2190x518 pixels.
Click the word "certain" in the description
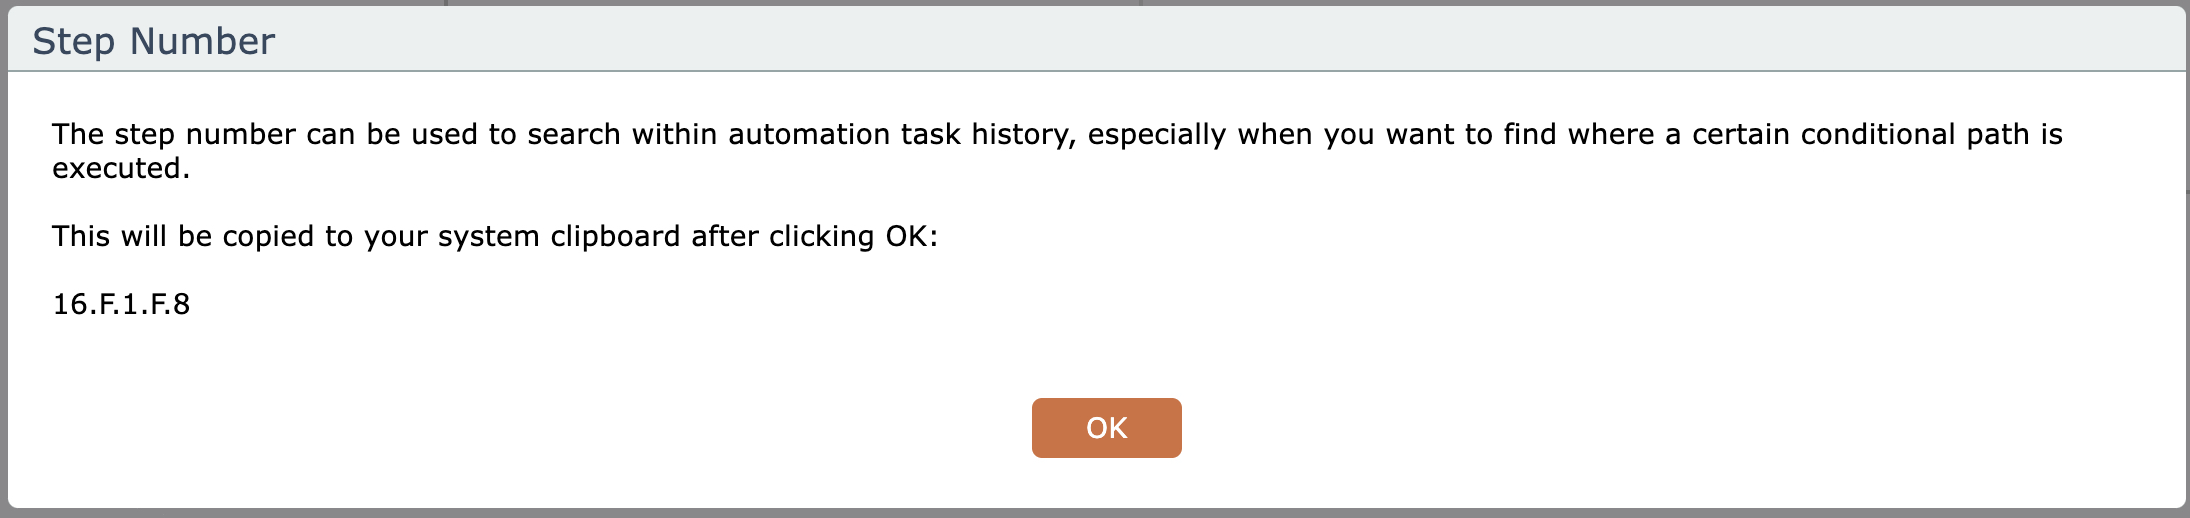point(1741,134)
